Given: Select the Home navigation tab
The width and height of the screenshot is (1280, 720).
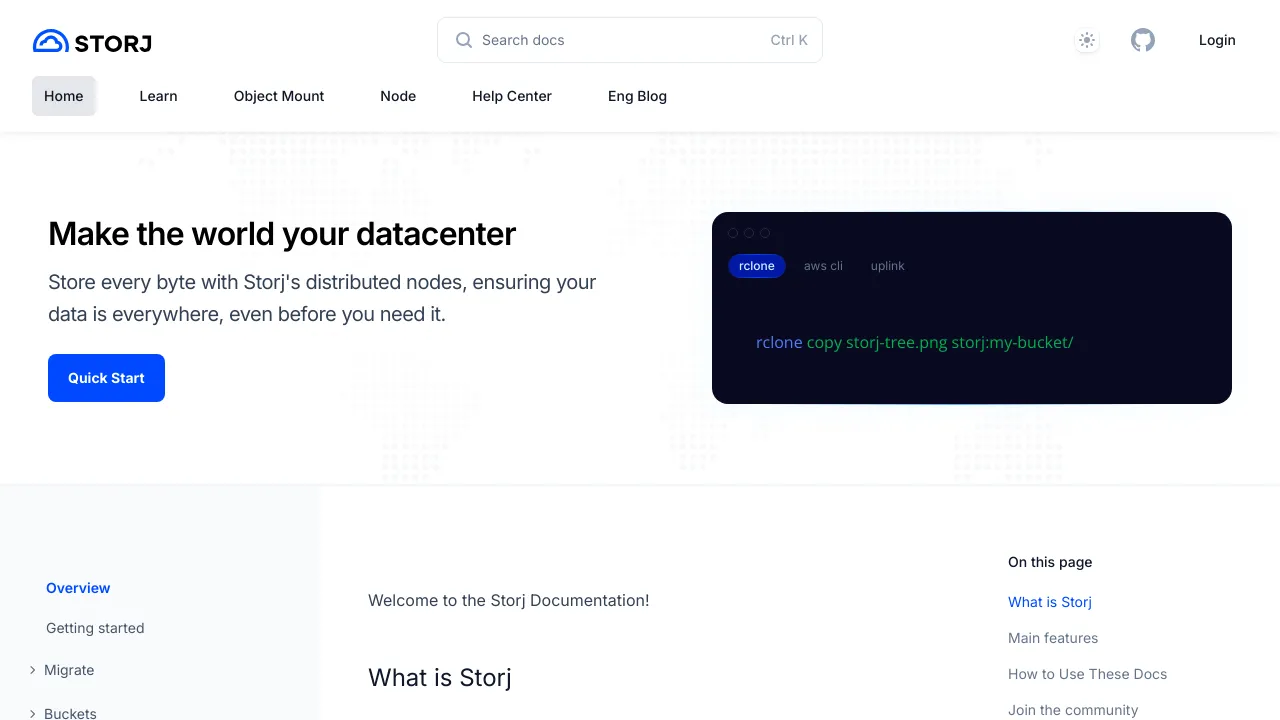Looking at the screenshot, I should pos(64,96).
